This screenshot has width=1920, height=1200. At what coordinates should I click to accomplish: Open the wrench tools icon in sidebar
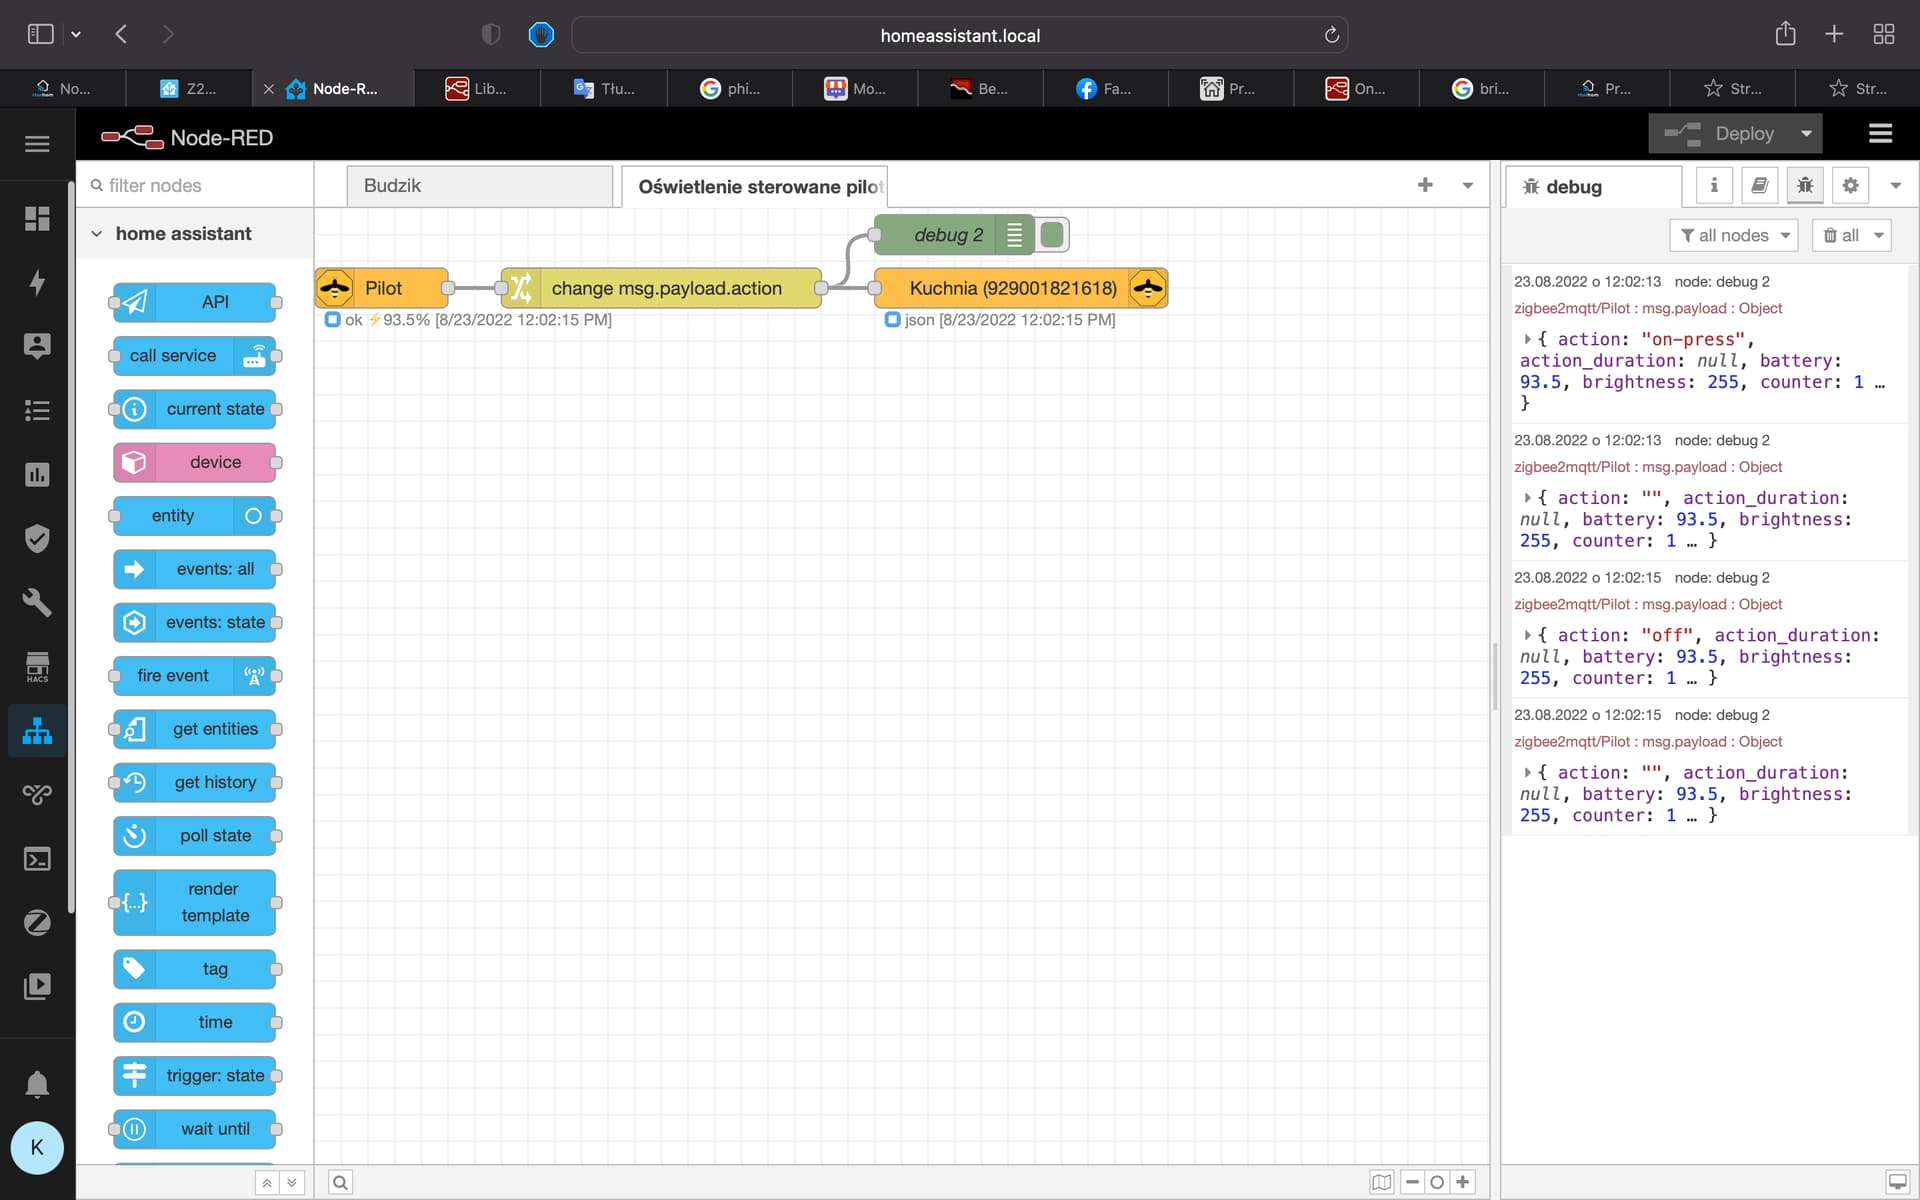tap(37, 602)
